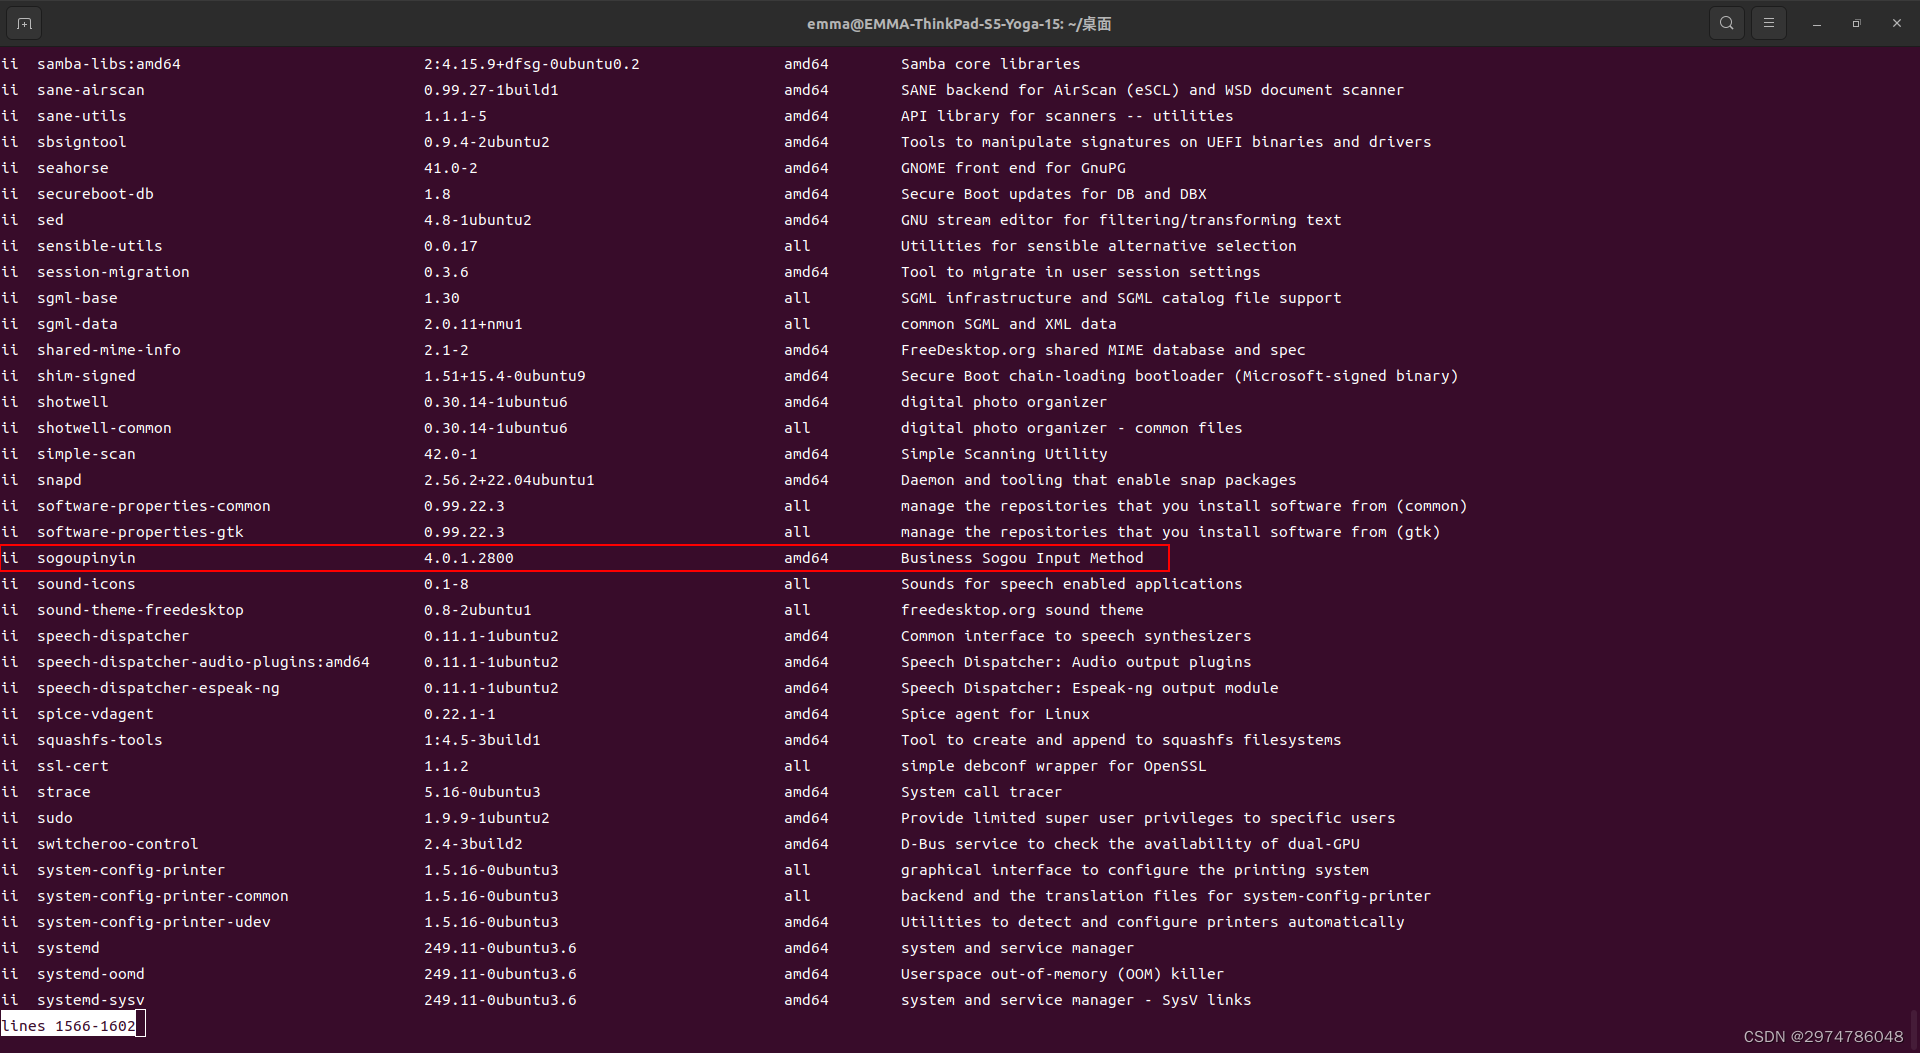The width and height of the screenshot is (1920, 1053).
Task: Select the ssl-cert package name
Action: coord(73,766)
